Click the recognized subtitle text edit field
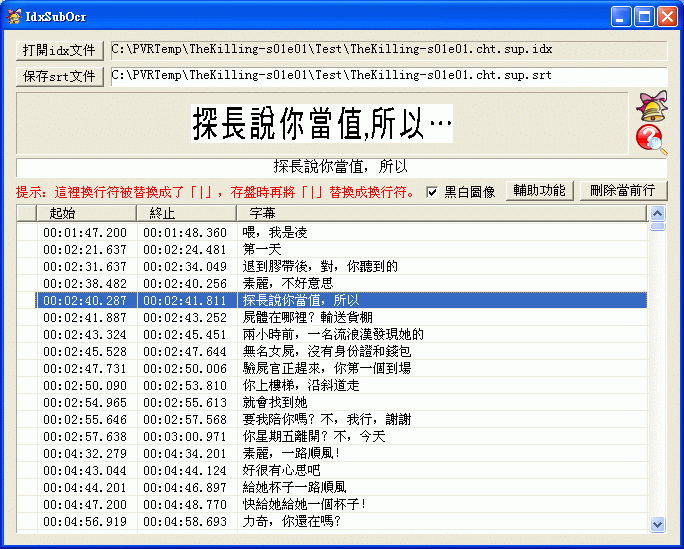The image size is (684, 549). (341, 167)
